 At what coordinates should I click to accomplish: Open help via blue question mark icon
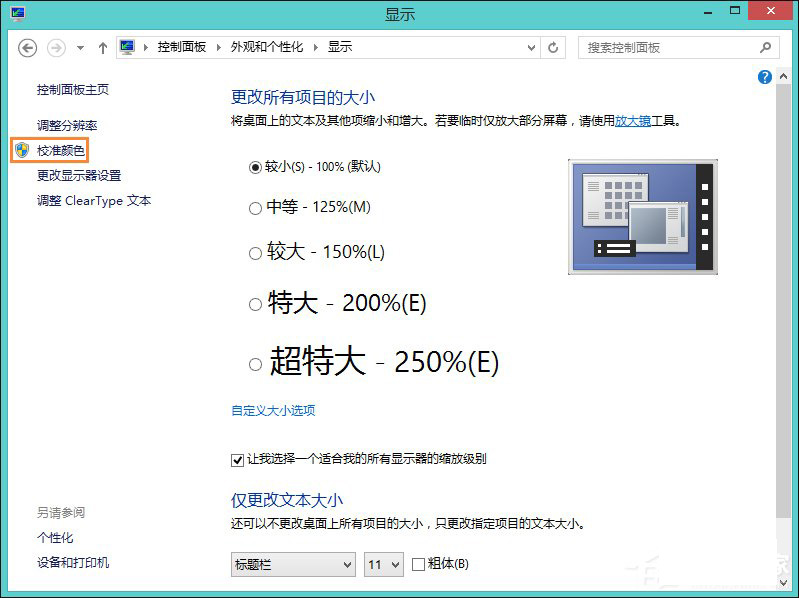coord(765,77)
